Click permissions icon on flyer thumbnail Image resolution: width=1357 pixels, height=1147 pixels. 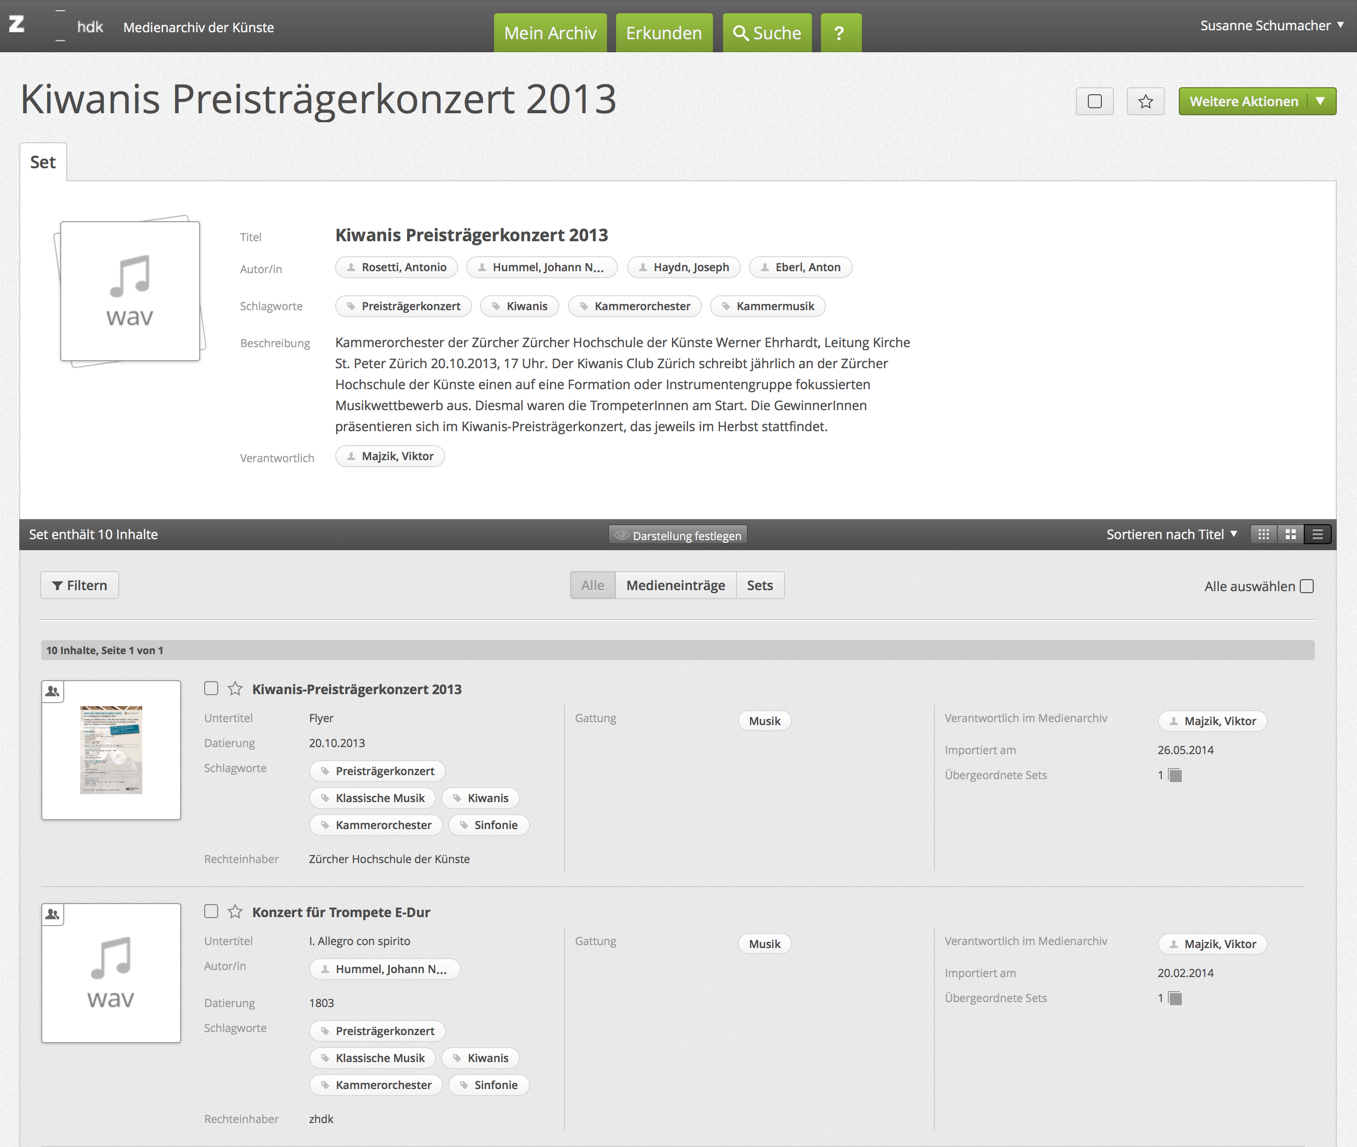pyautogui.click(x=53, y=691)
